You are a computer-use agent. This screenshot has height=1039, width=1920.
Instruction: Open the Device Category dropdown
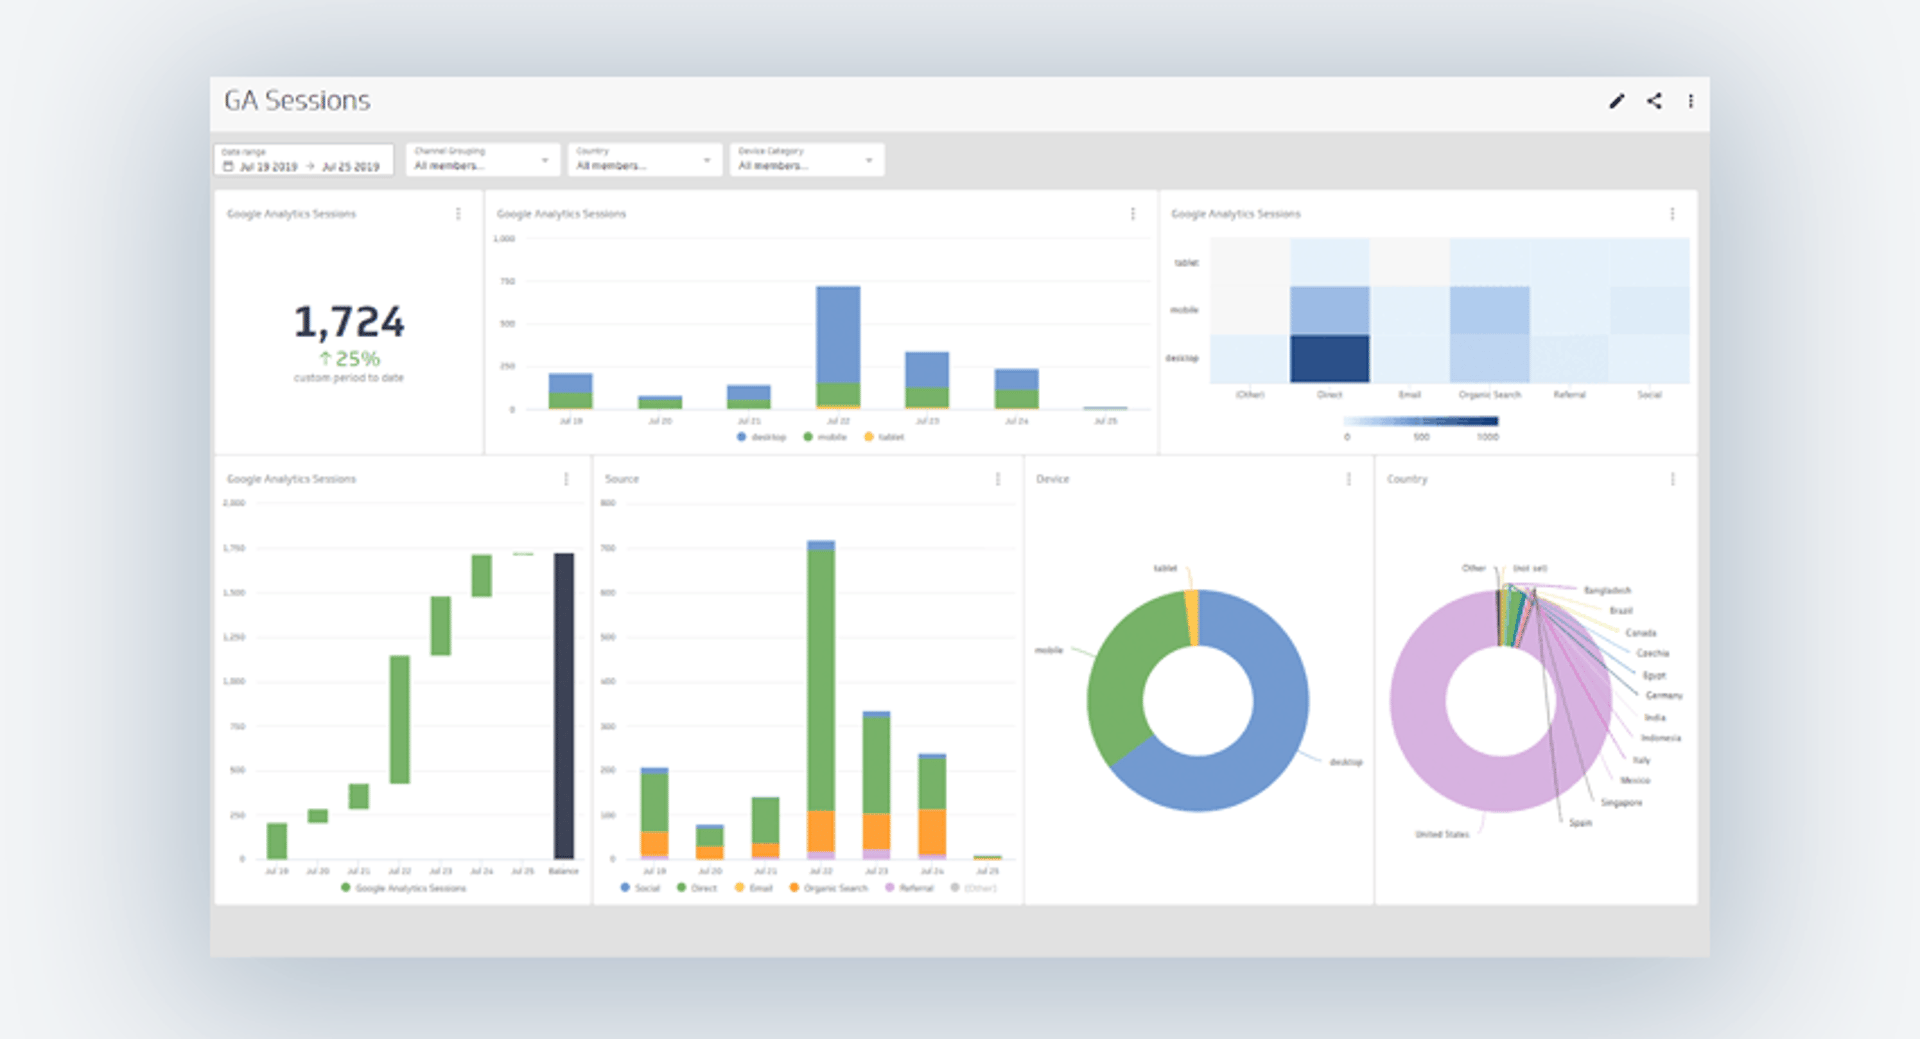869,160
